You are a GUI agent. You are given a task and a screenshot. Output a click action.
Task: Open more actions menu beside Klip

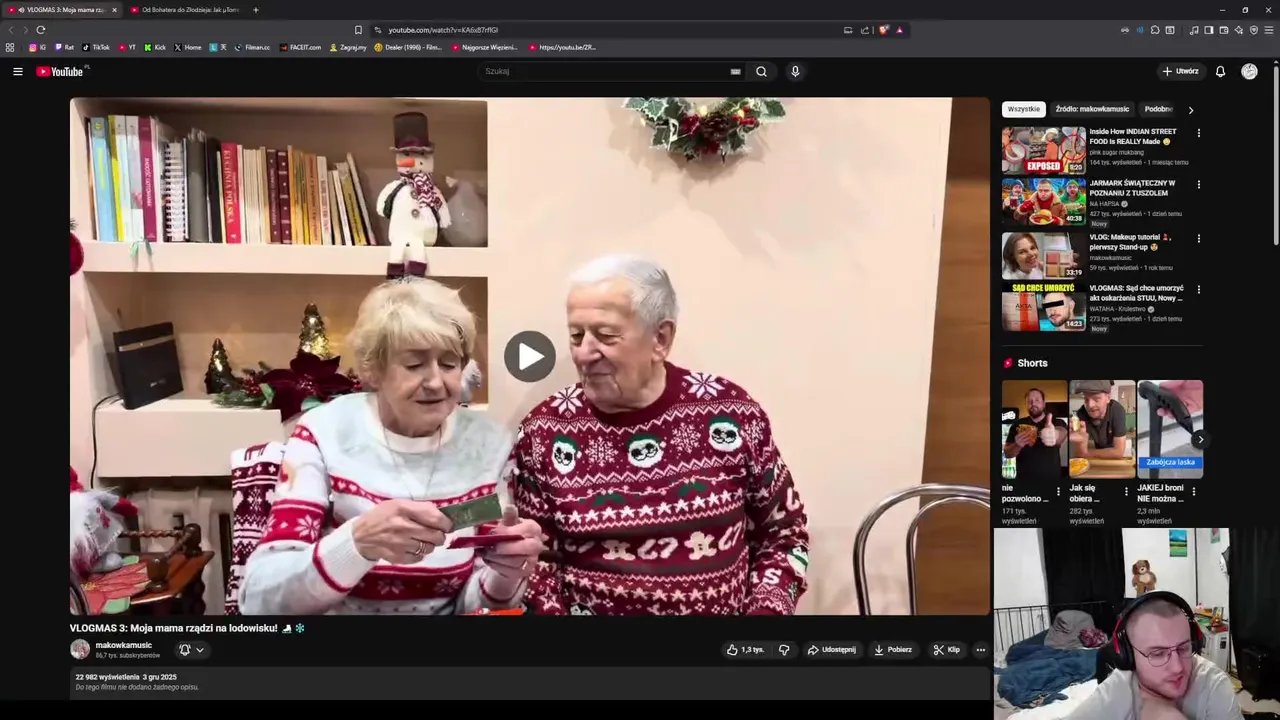980,650
